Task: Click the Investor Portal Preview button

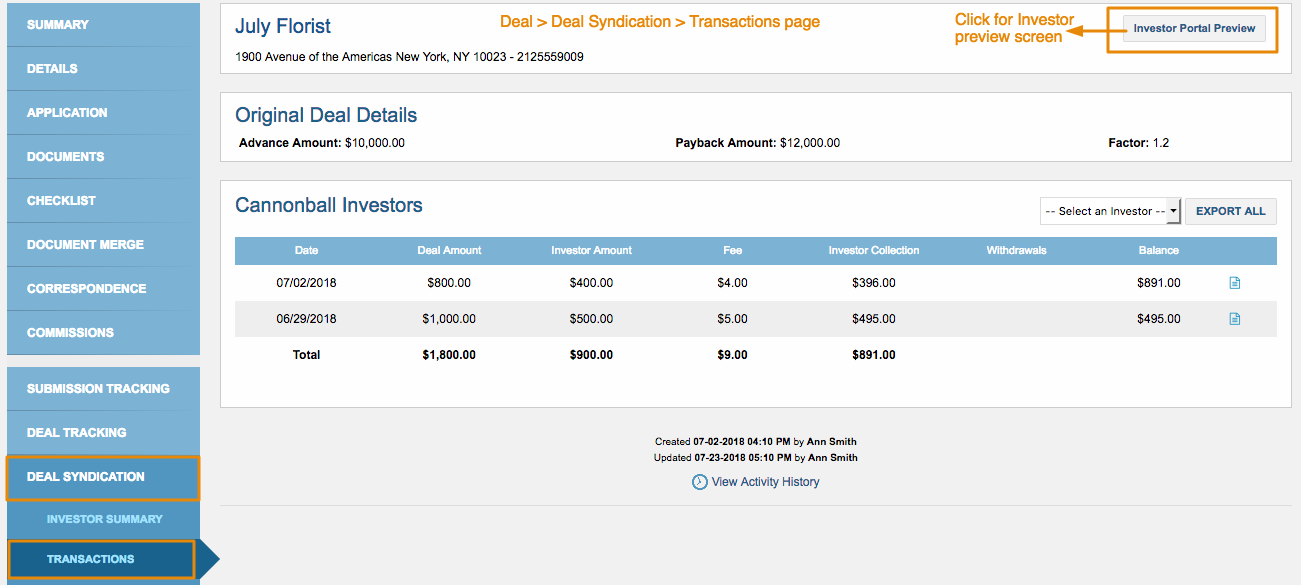Action: (x=1194, y=28)
